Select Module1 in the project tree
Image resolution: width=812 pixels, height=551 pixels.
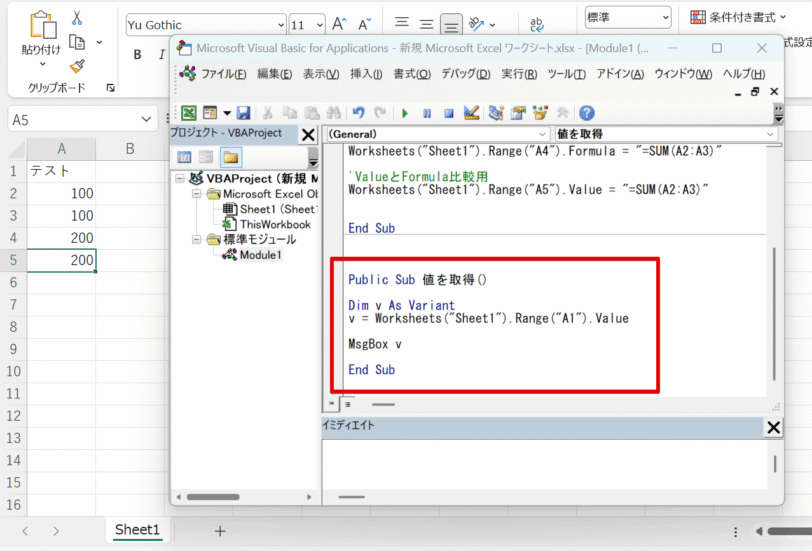pyautogui.click(x=260, y=255)
